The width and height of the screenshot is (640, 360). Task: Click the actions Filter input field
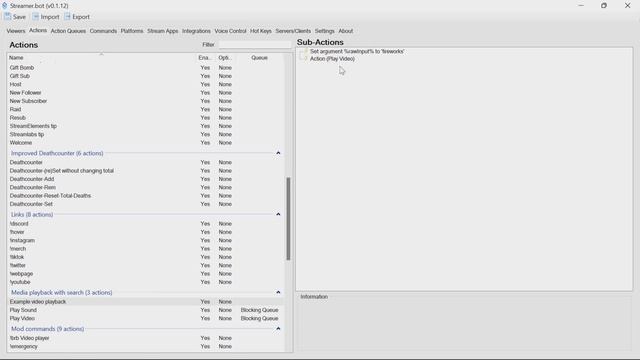coord(255,44)
